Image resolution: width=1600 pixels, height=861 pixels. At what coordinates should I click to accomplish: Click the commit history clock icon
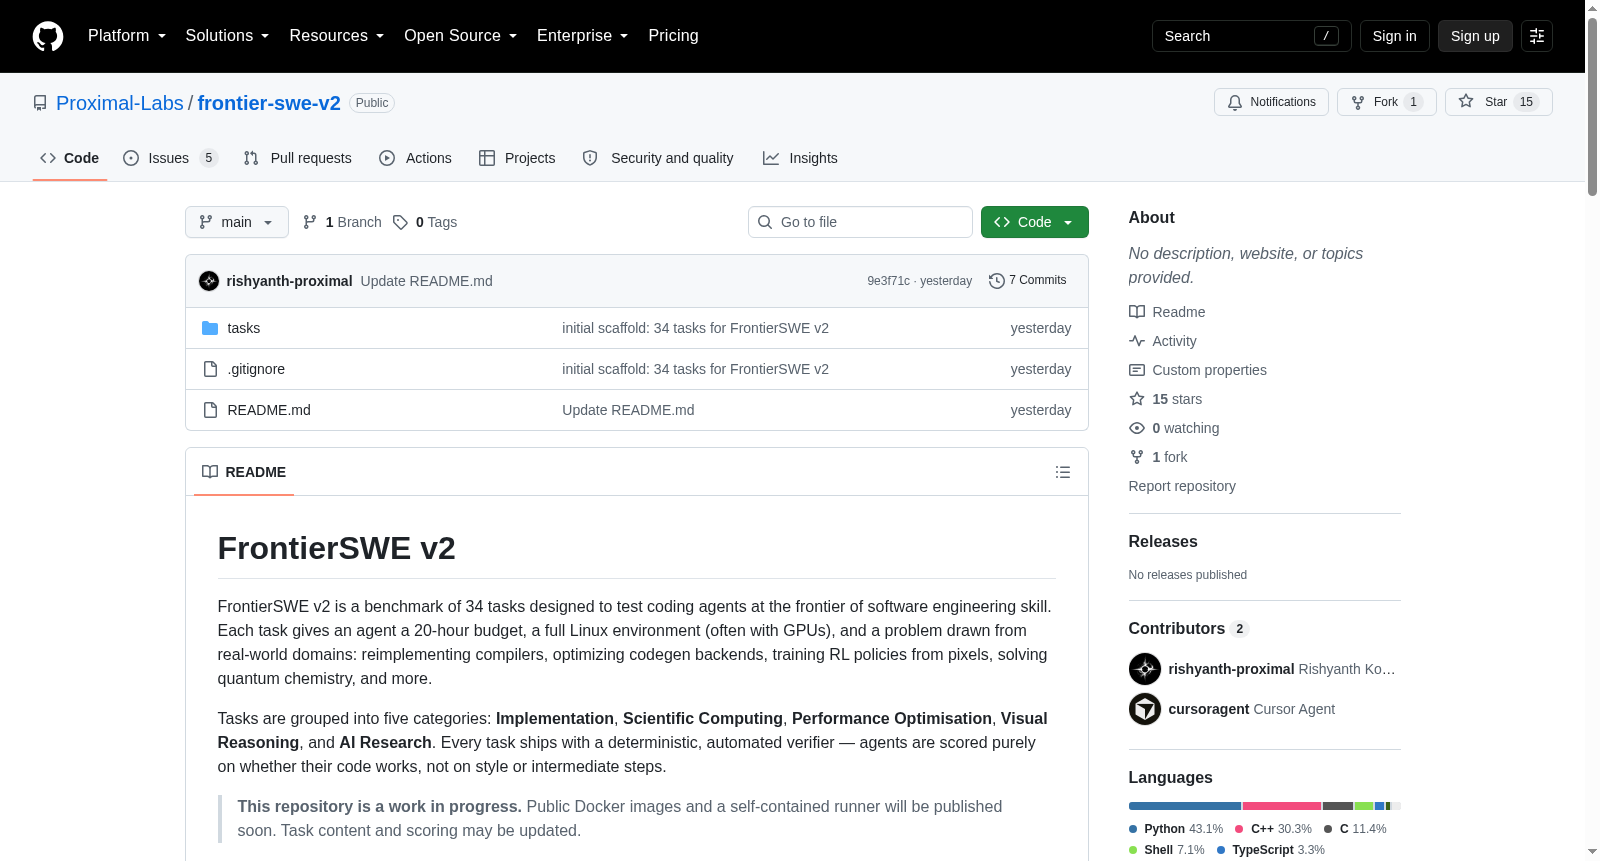click(997, 281)
